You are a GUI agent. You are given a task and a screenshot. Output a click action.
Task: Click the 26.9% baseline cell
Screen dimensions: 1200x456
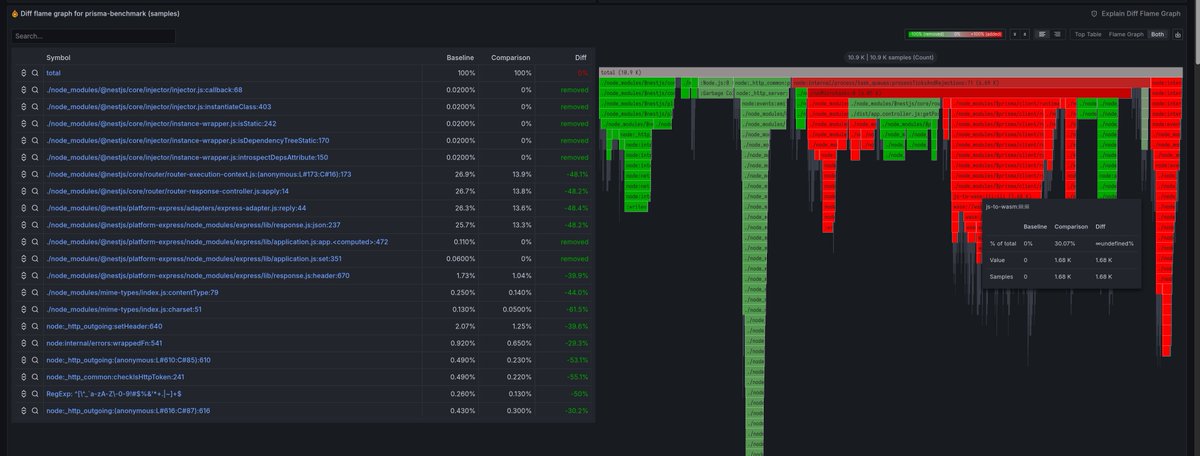tap(464, 174)
